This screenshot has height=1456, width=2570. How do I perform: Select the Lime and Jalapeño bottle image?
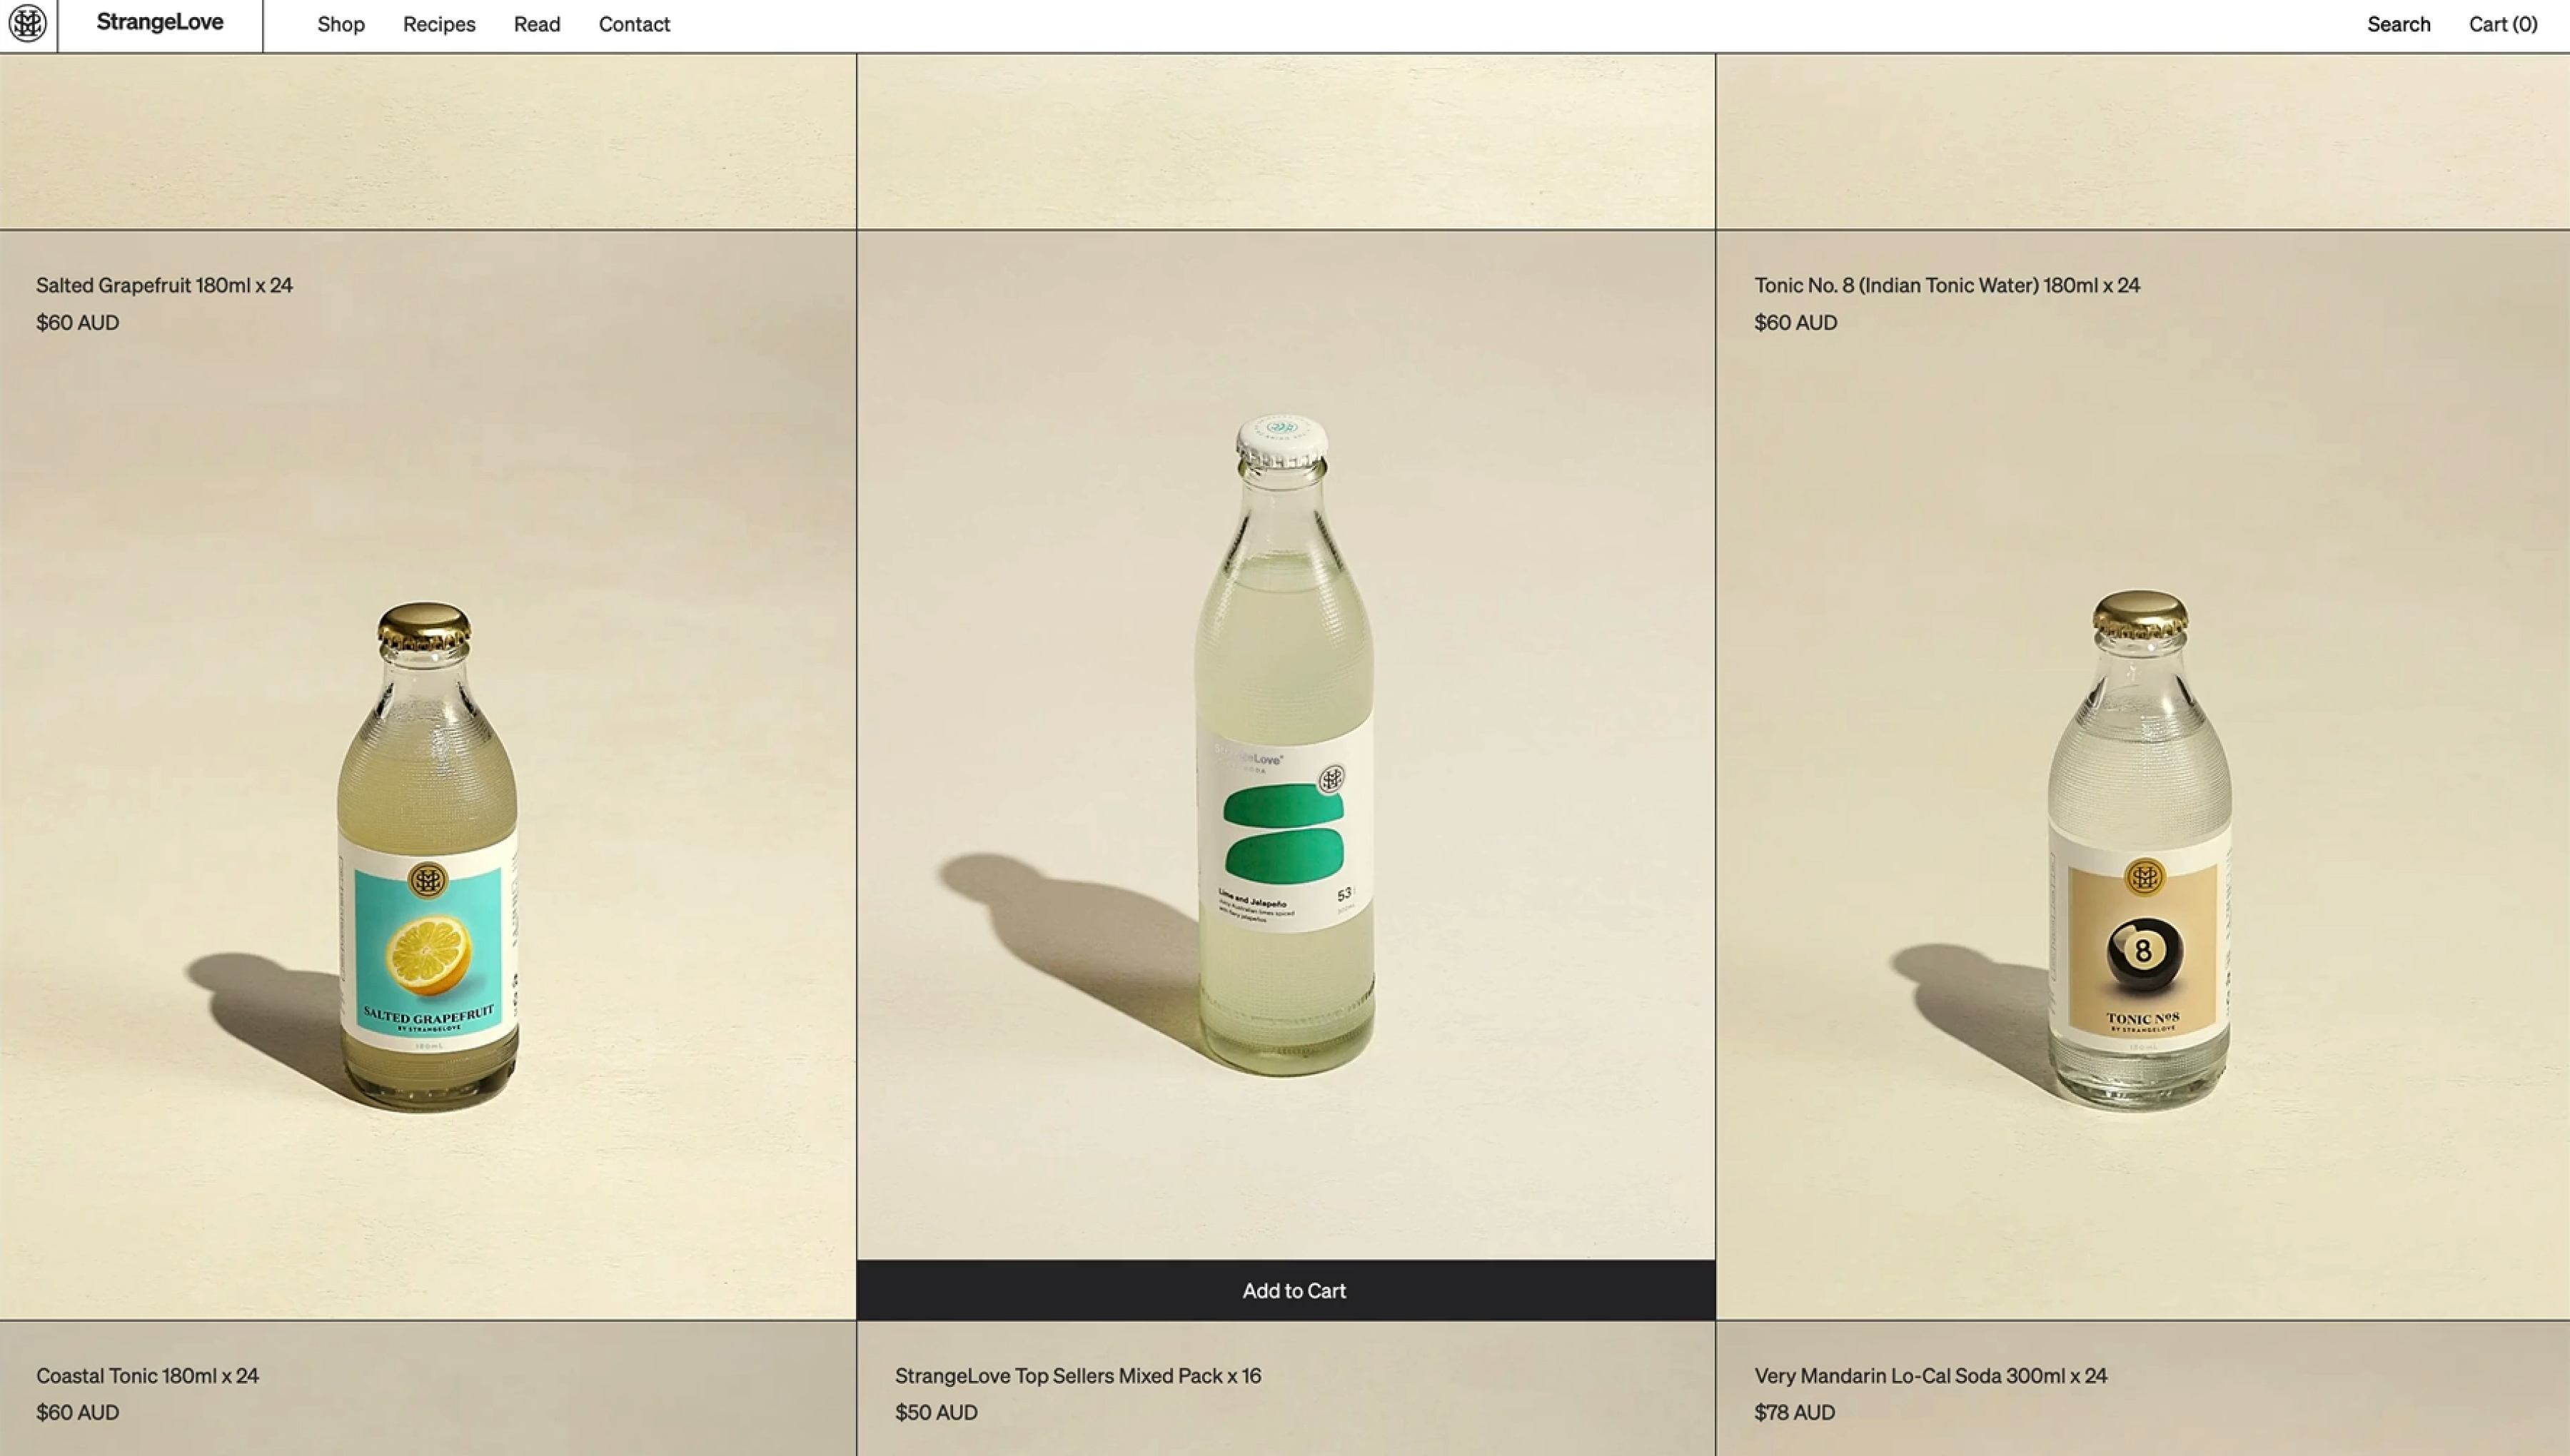click(x=1284, y=745)
